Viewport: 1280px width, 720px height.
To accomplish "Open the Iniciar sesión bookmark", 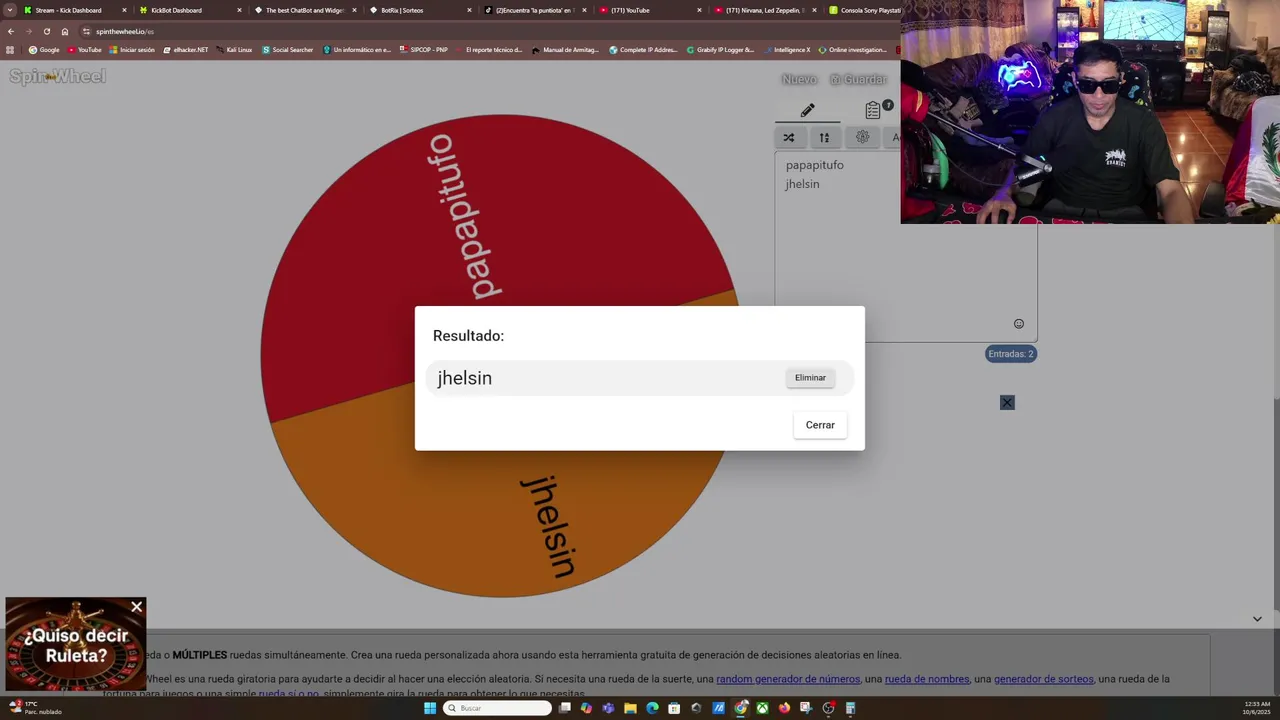I will (132, 50).
